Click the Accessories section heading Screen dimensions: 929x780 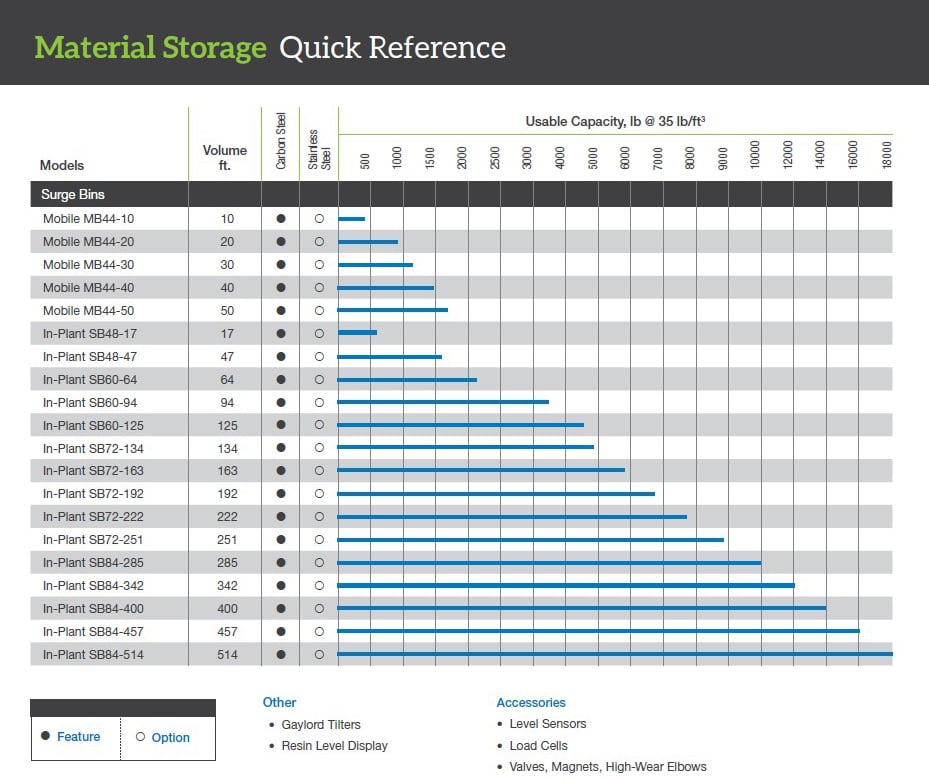click(x=531, y=702)
